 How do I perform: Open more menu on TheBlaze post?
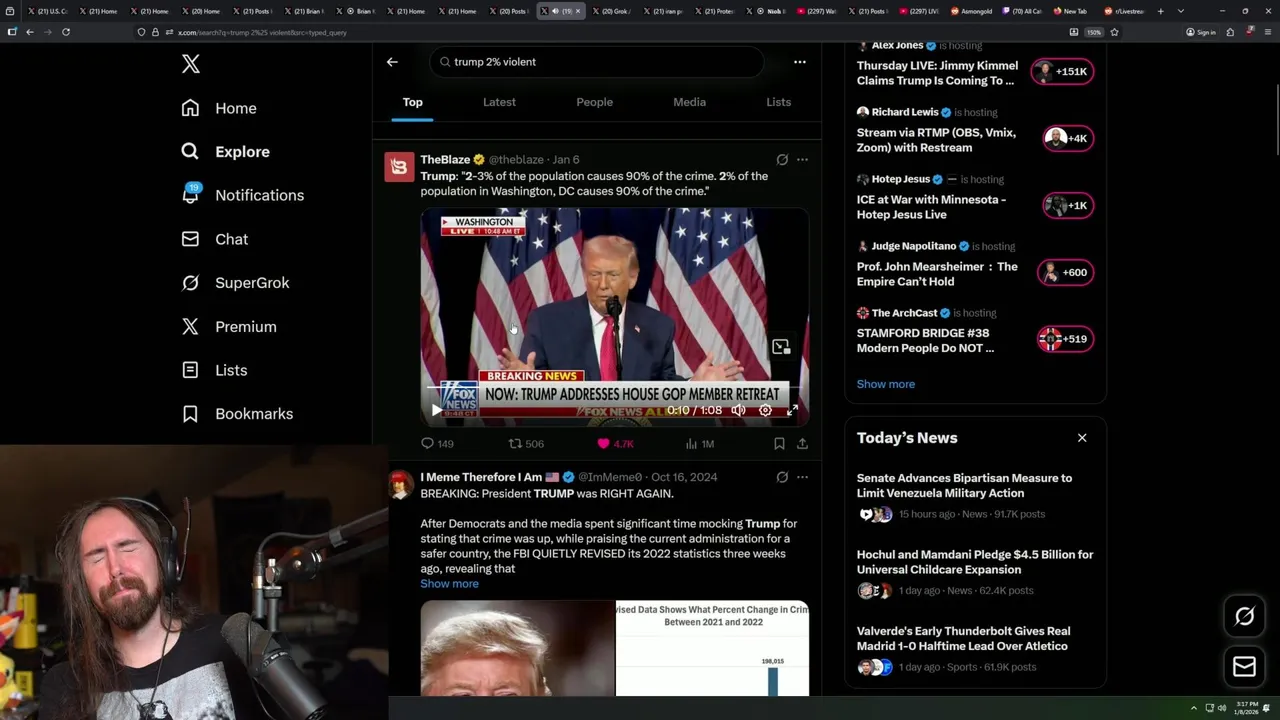coord(802,160)
